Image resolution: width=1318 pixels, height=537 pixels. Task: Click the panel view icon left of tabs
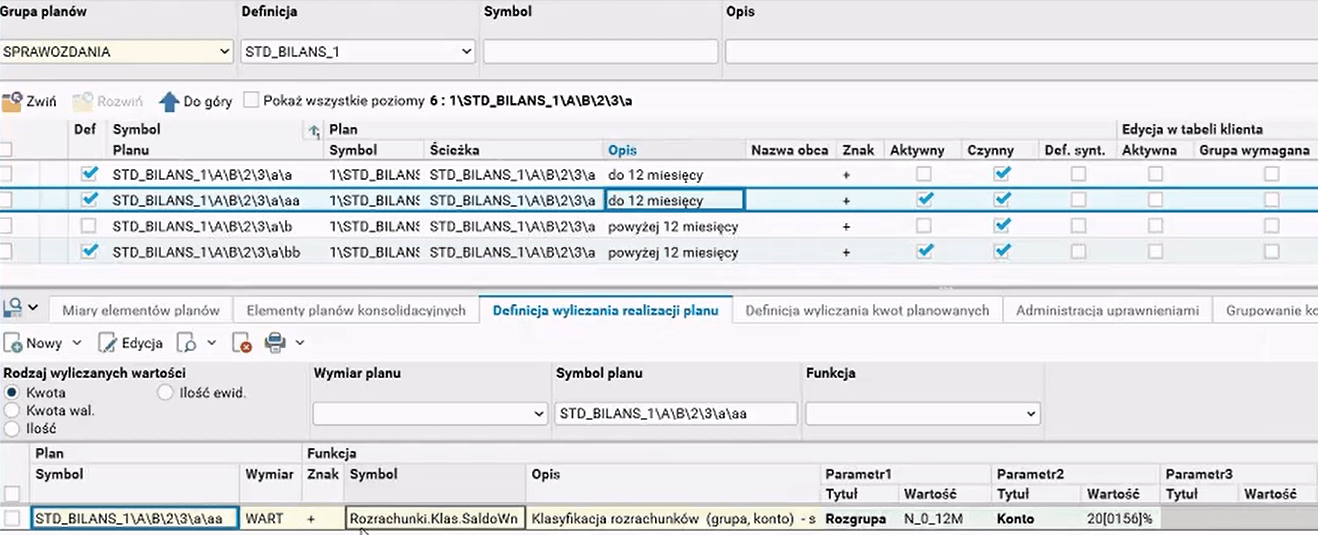13,308
